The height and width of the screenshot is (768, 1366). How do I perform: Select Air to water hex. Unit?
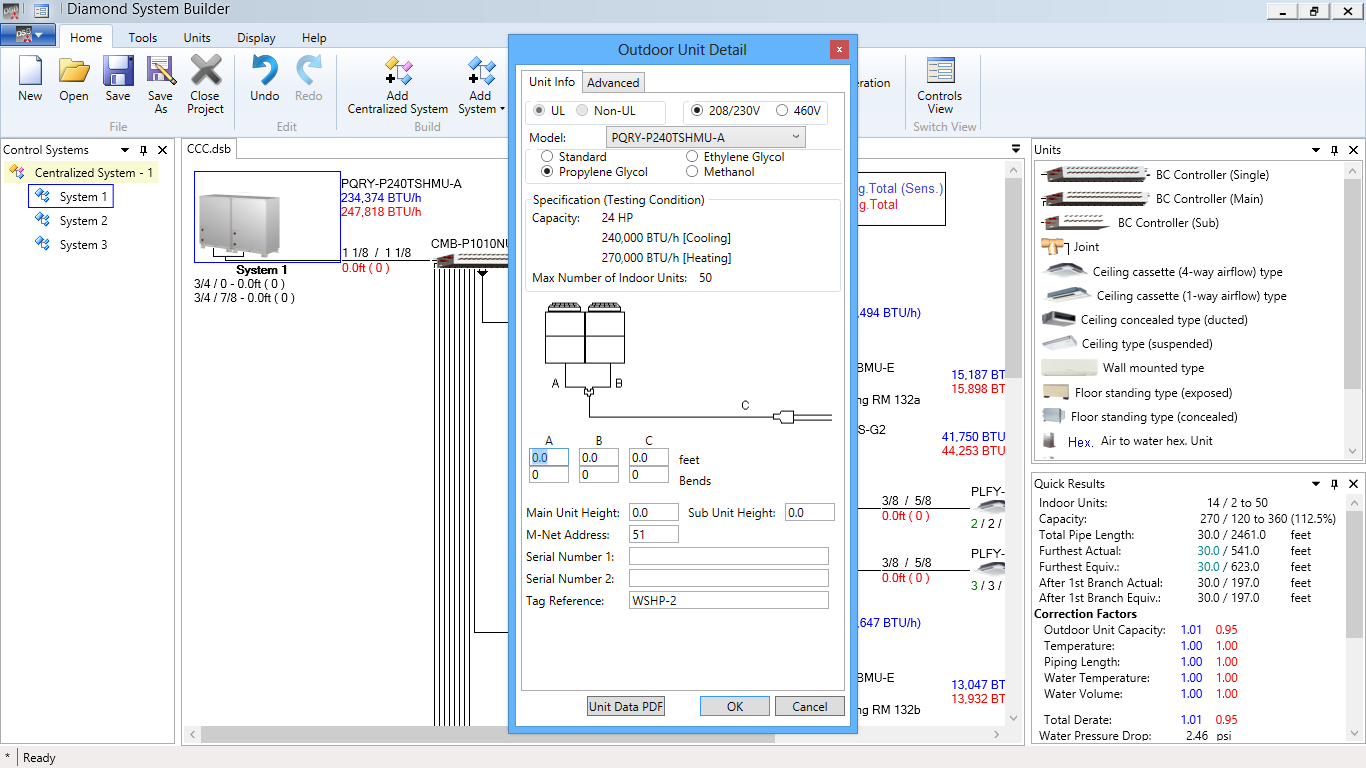pos(1127,441)
